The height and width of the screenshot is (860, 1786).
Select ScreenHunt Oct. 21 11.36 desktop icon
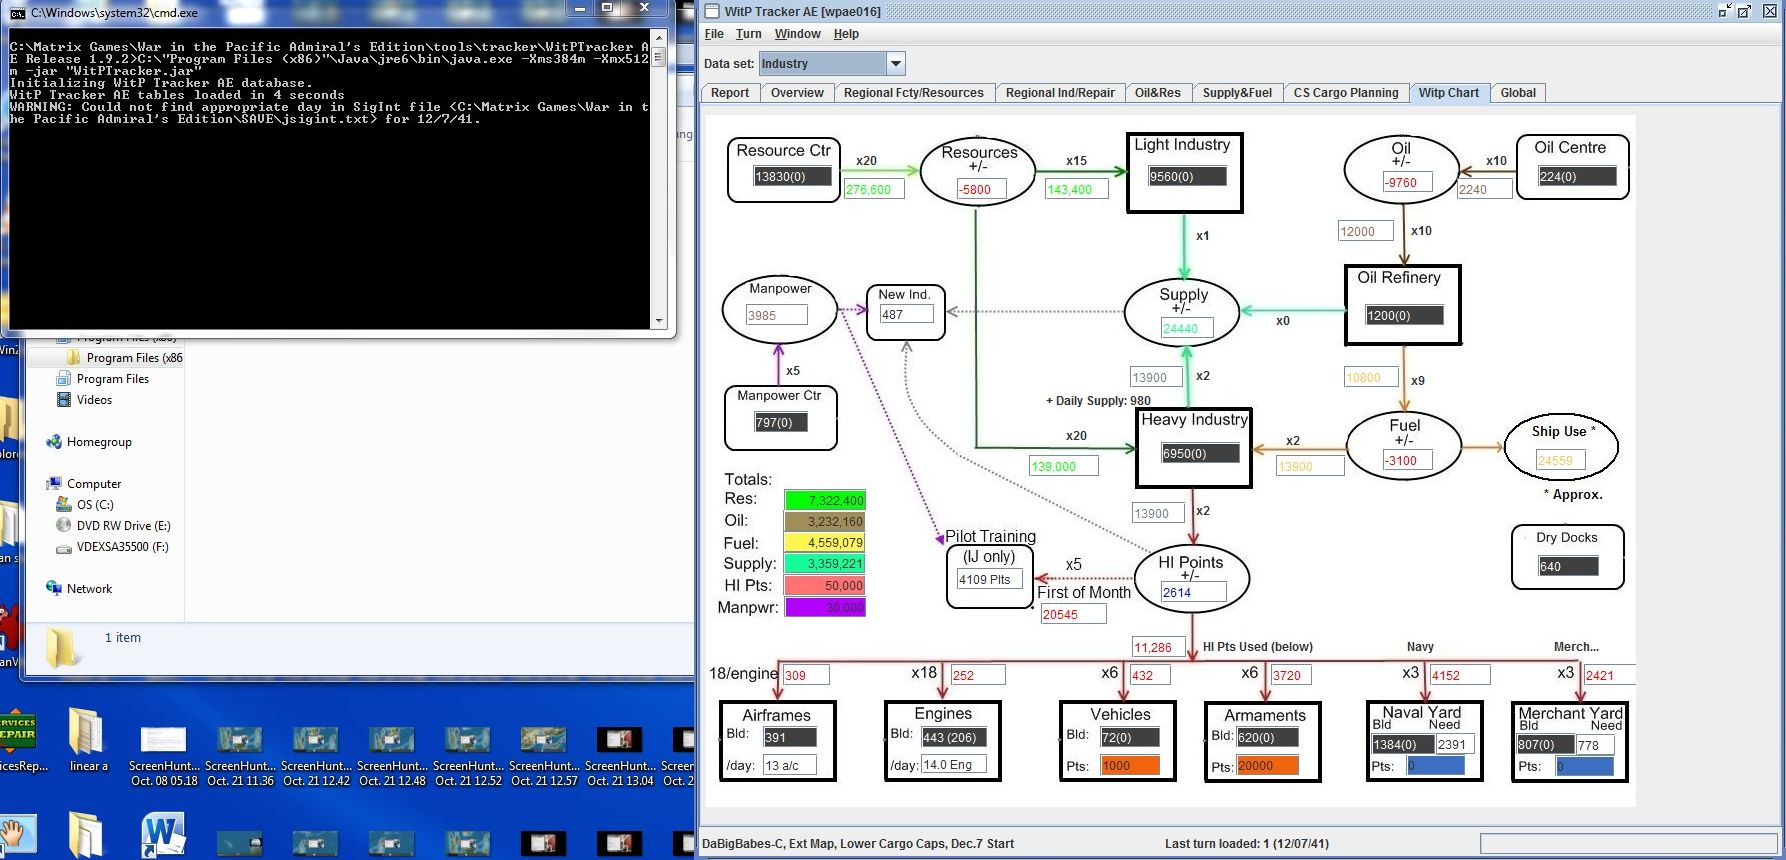(x=240, y=754)
